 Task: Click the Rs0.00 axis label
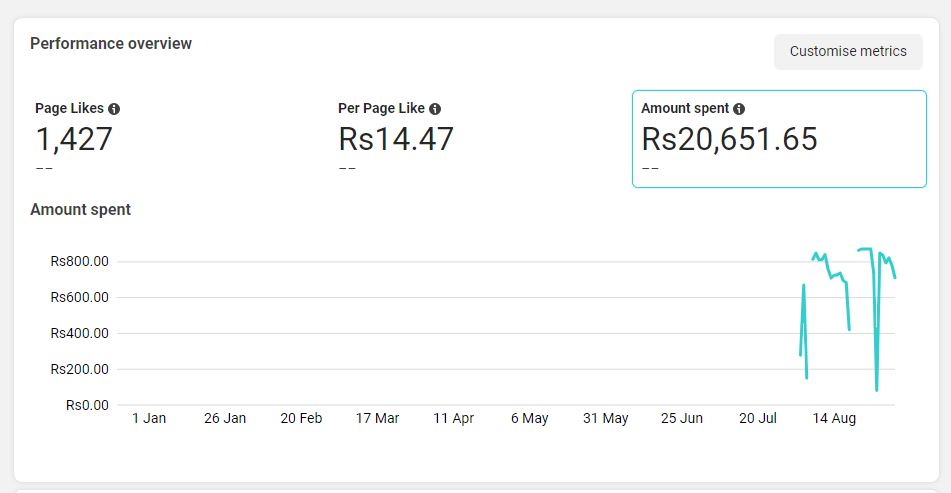click(x=87, y=405)
